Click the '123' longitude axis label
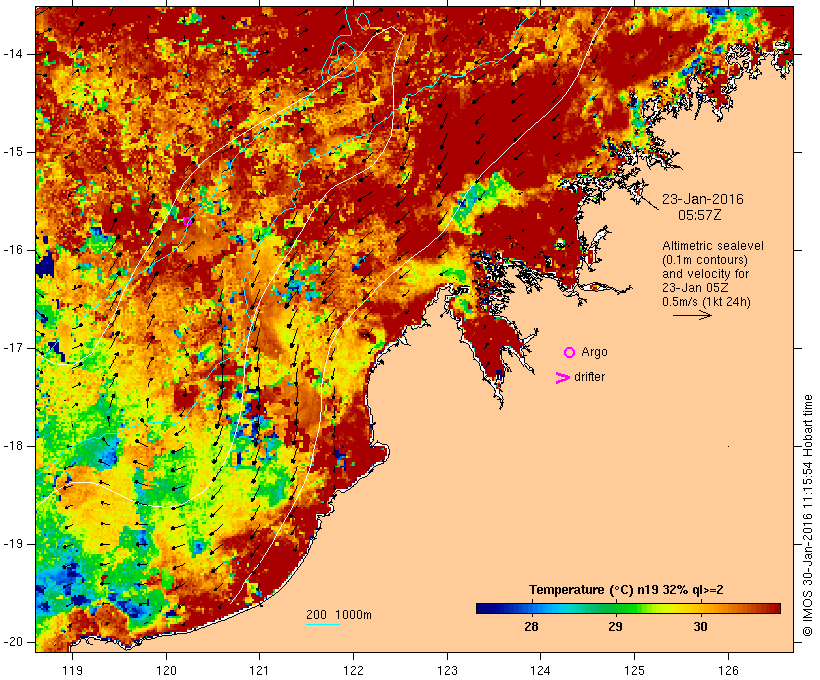This screenshot has height=680, width=820. [447, 671]
